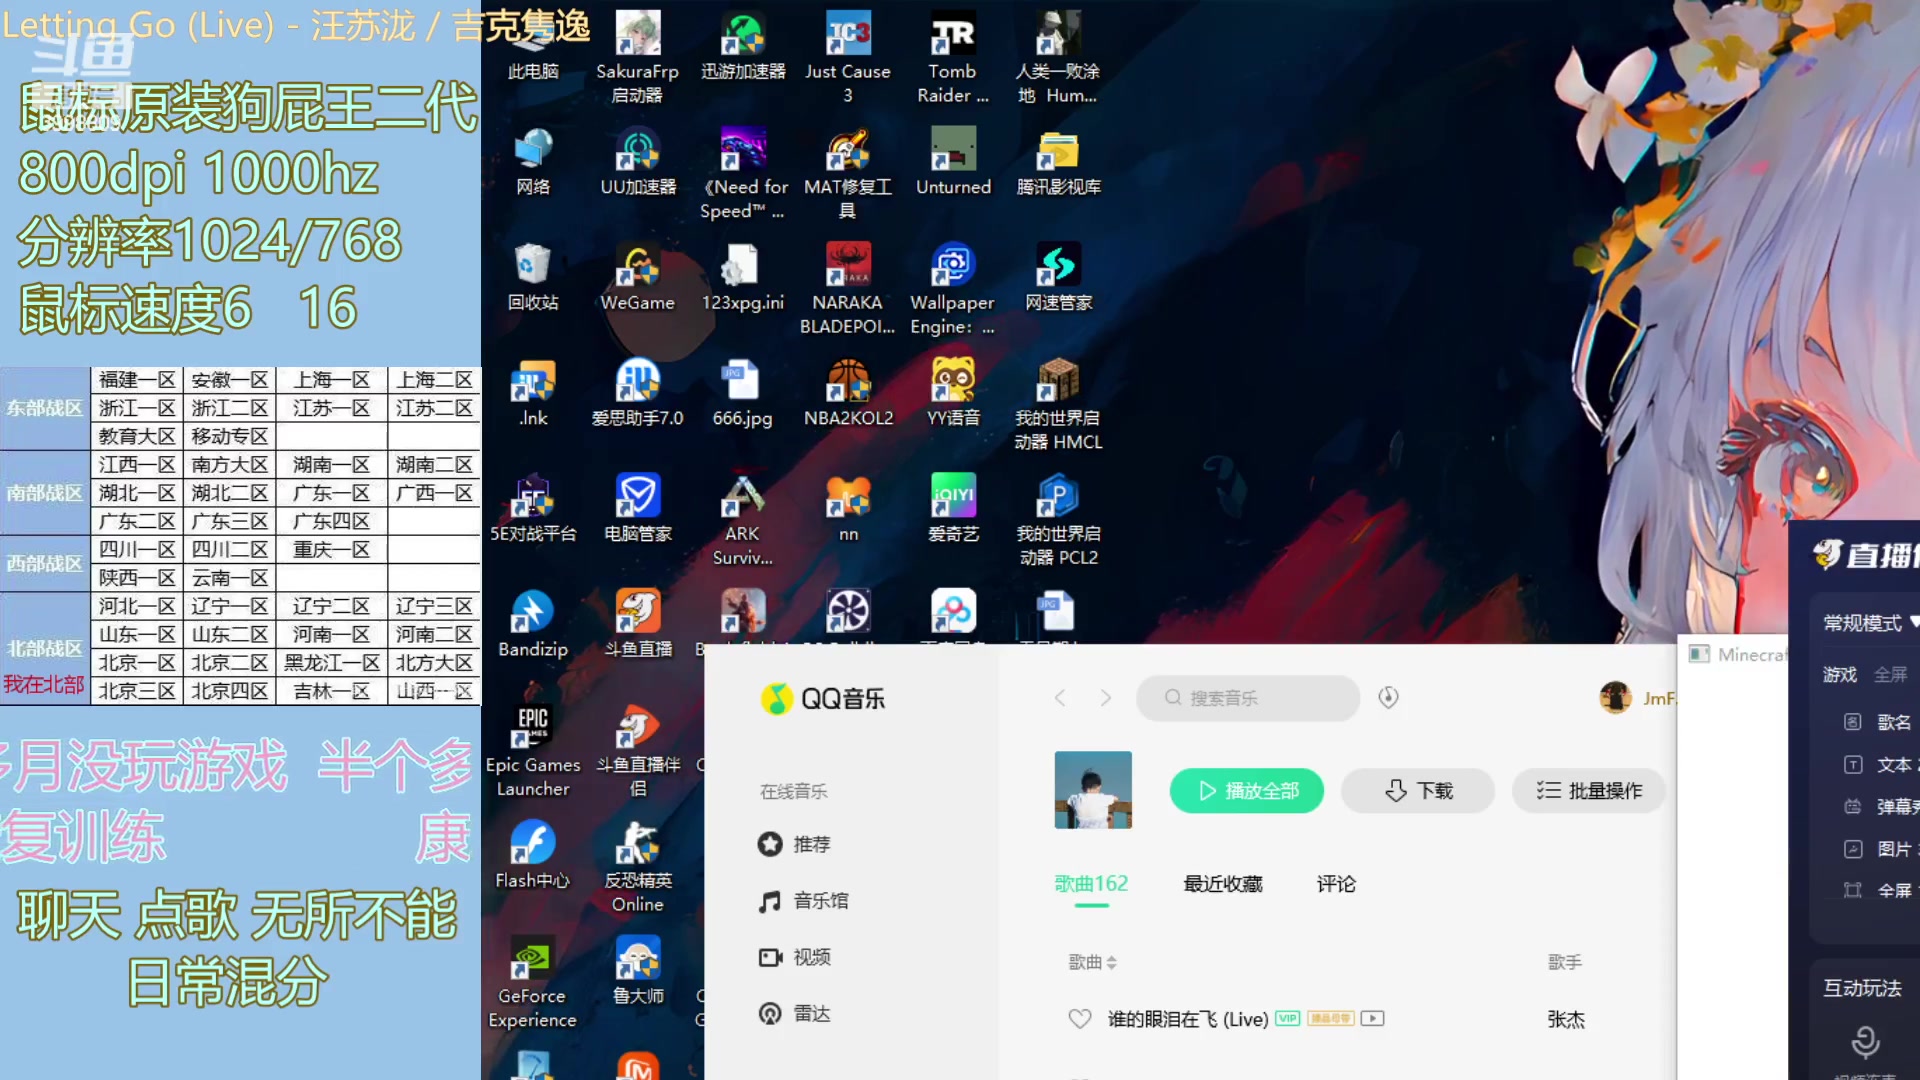Image resolution: width=1920 pixels, height=1080 pixels.
Task: Open Bandizip desktop shortcut
Action: click(532, 624)
